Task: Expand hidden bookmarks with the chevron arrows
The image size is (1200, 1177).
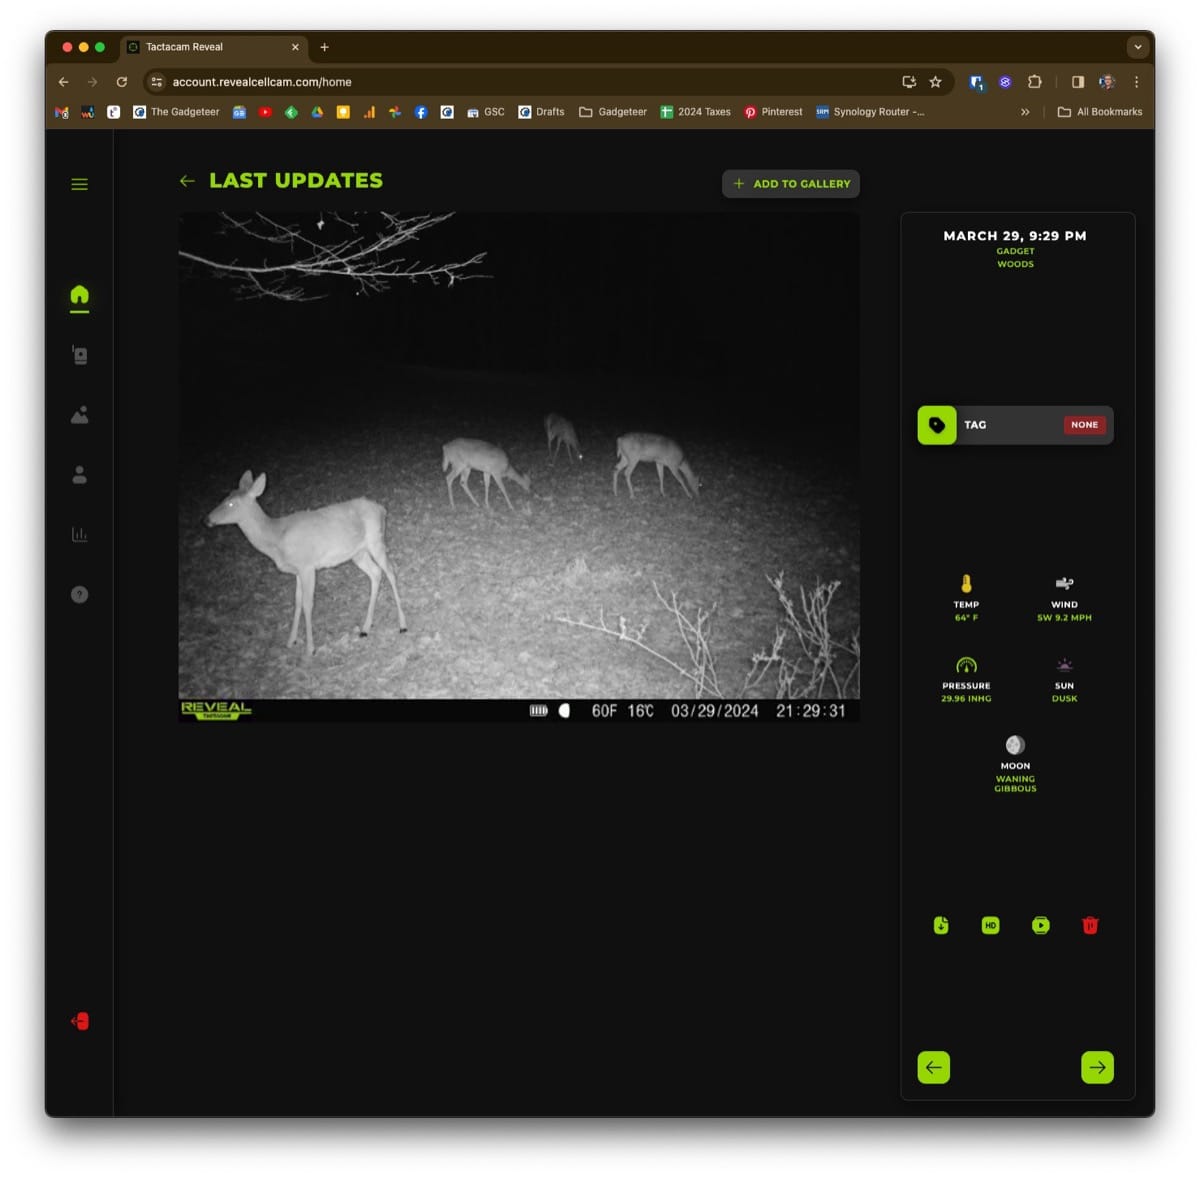Action: (1024, 112)
